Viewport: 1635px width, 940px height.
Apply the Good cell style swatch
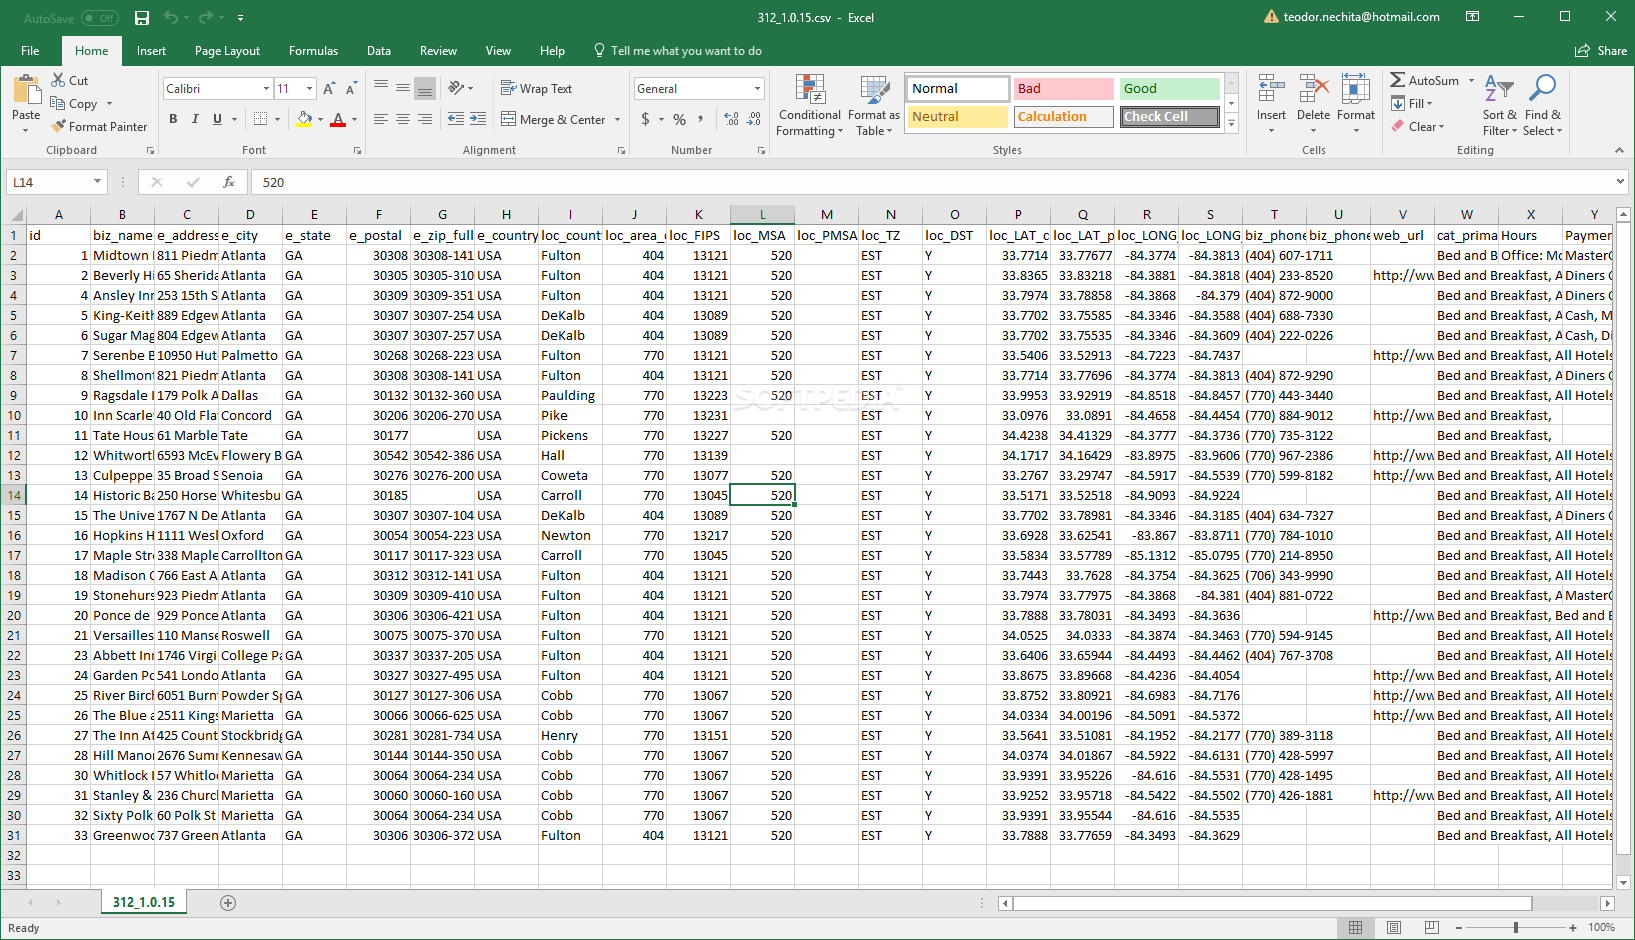(x=1169, y=89)
